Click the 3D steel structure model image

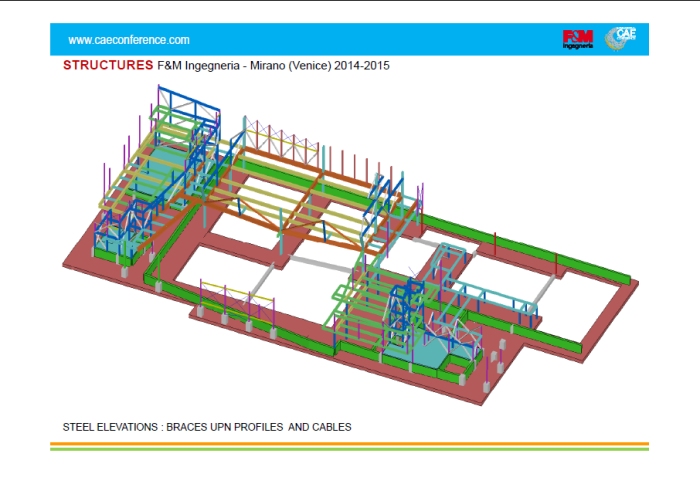[x=350, y=250]
